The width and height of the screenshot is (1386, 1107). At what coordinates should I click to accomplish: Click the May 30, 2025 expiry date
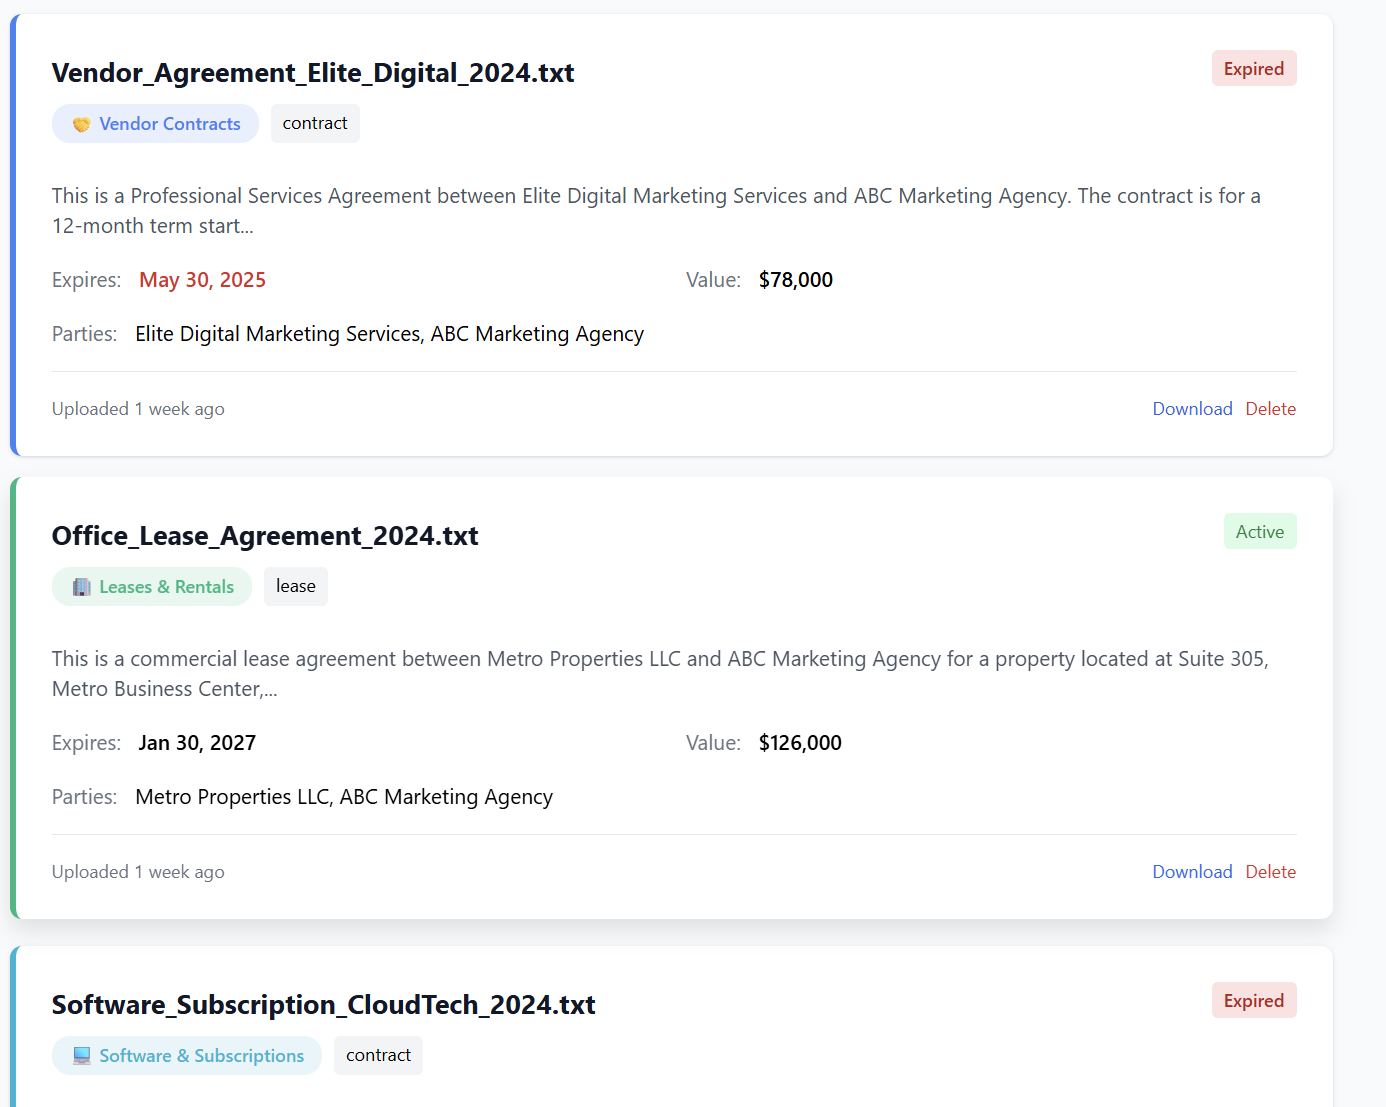click(x=202, y=280)
